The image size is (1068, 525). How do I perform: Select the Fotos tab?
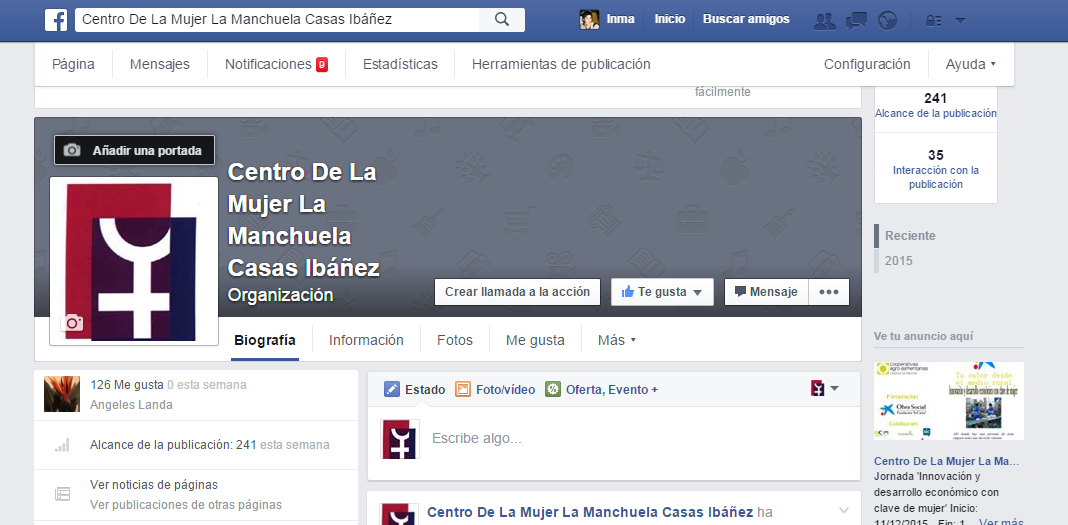tap(455, 340)
